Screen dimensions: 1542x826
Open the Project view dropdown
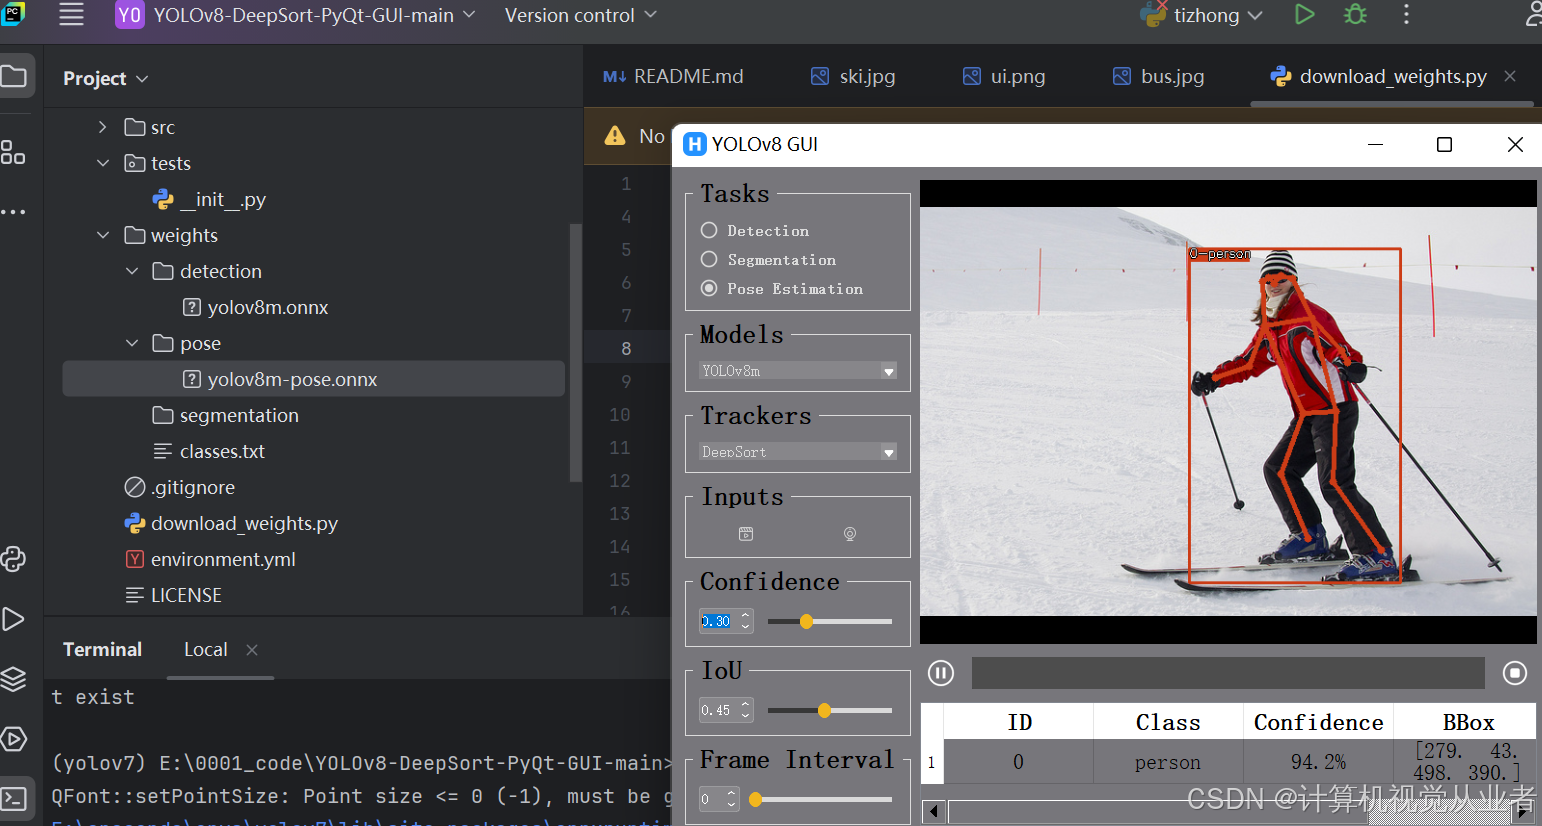pyautogui.click(x=105, y=78)
